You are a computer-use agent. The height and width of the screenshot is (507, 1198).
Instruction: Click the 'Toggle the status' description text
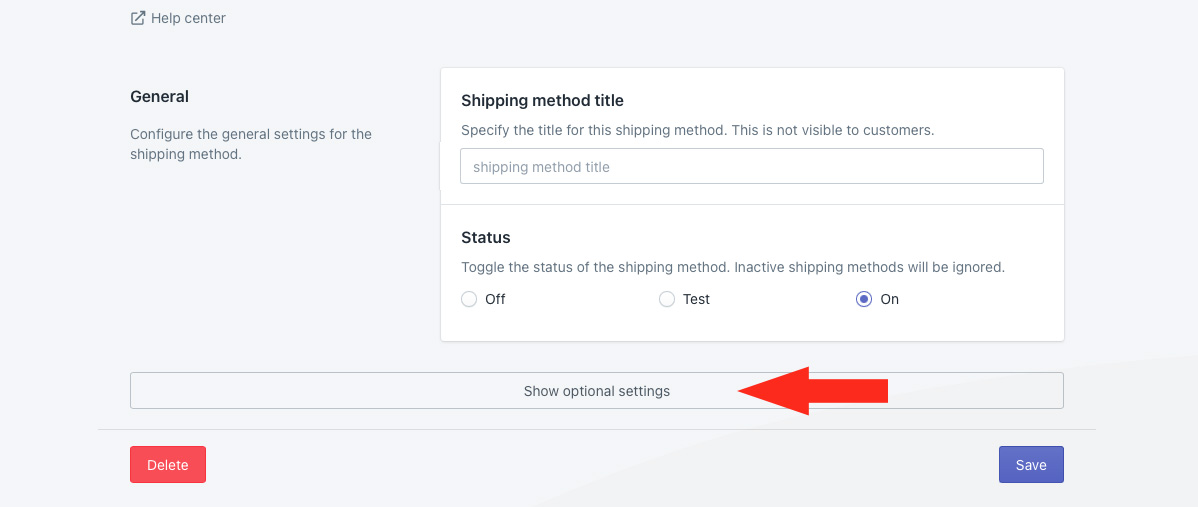click(x=732, y=268)
